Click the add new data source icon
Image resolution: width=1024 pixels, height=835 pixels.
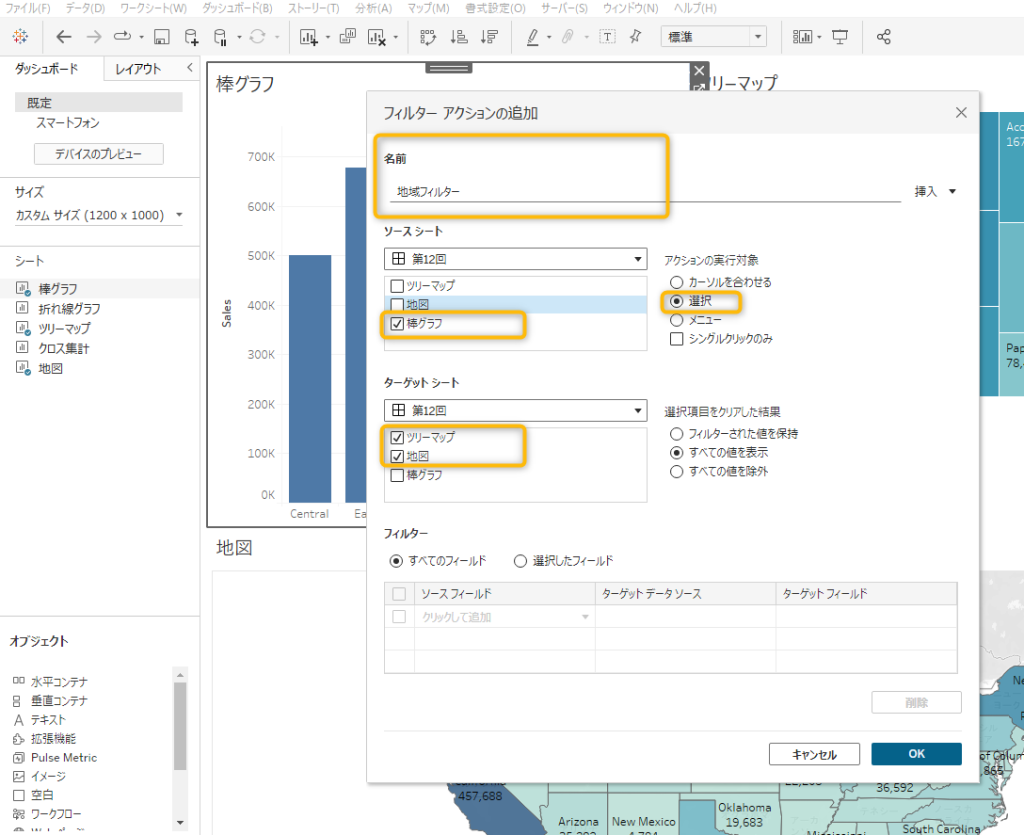[x=191, y=37]
